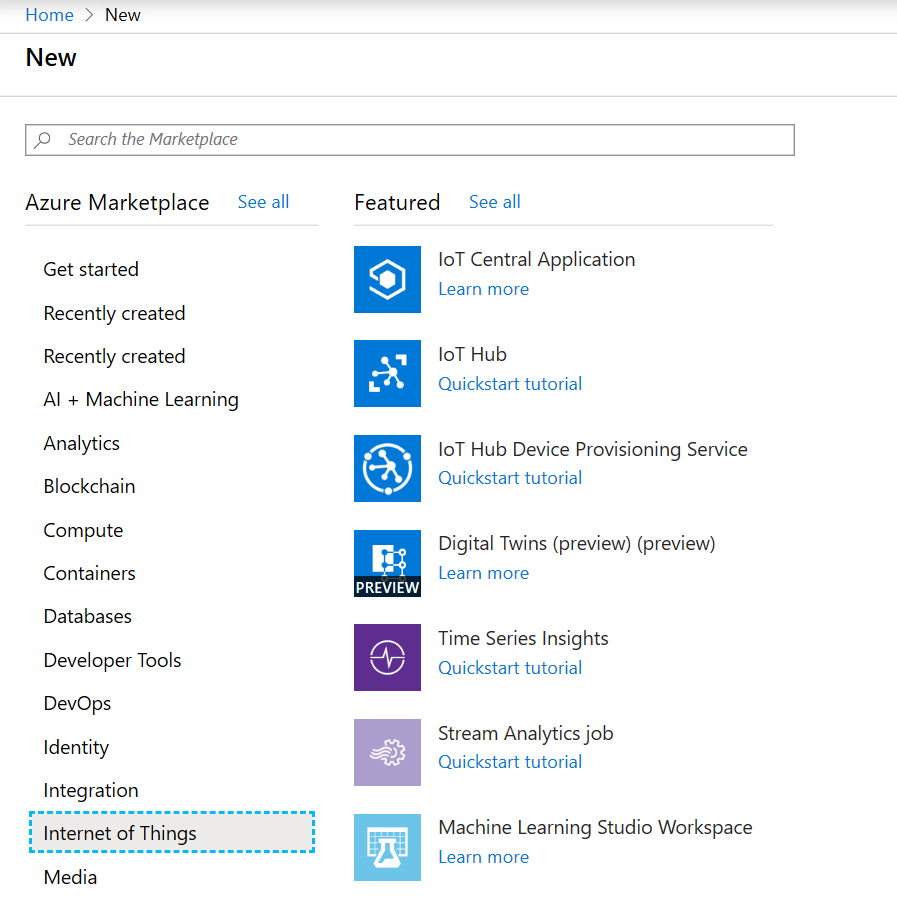Image resolution: width=897 pixels, height=898 pixels.
Task: Go to Home in the breadcrumb
Action: pos(49,15)
